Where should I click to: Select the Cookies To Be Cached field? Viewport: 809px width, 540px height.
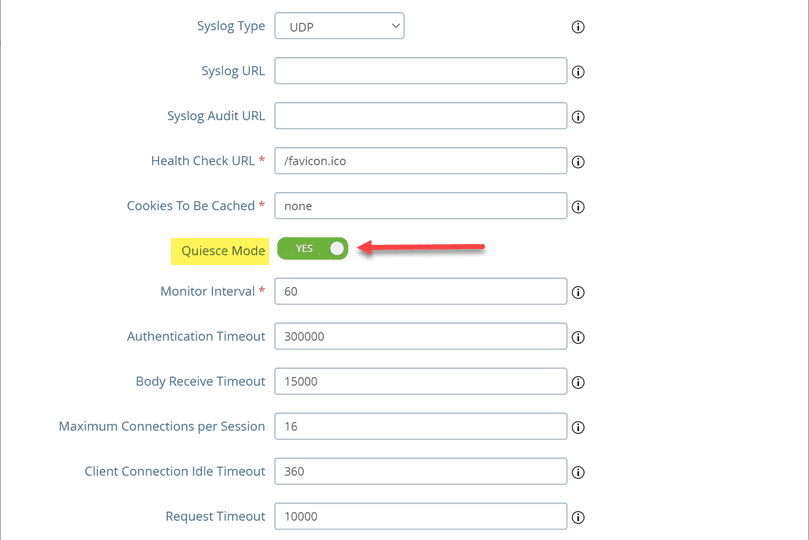pyautogui.click(x=420, y=206)
